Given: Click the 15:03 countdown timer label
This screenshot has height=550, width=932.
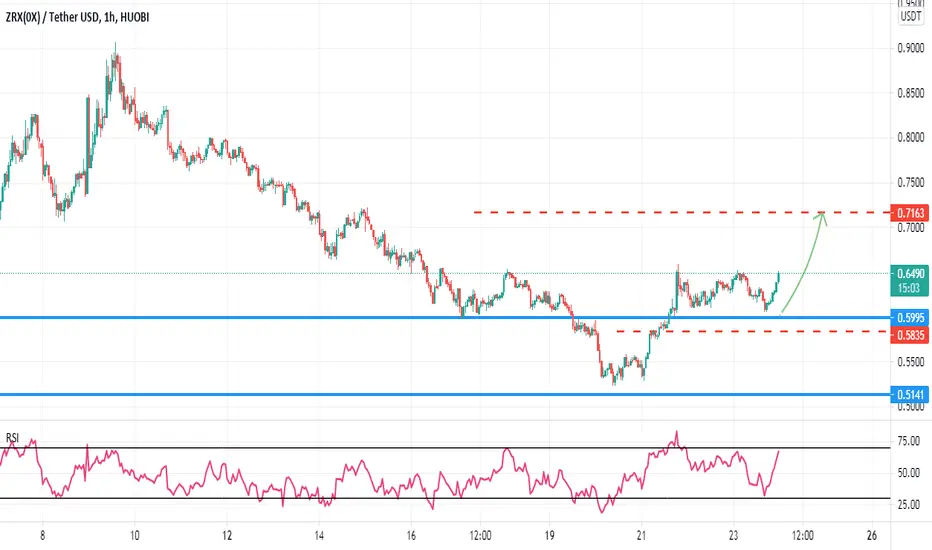Looking at the screenshot, I should (910, 288).
